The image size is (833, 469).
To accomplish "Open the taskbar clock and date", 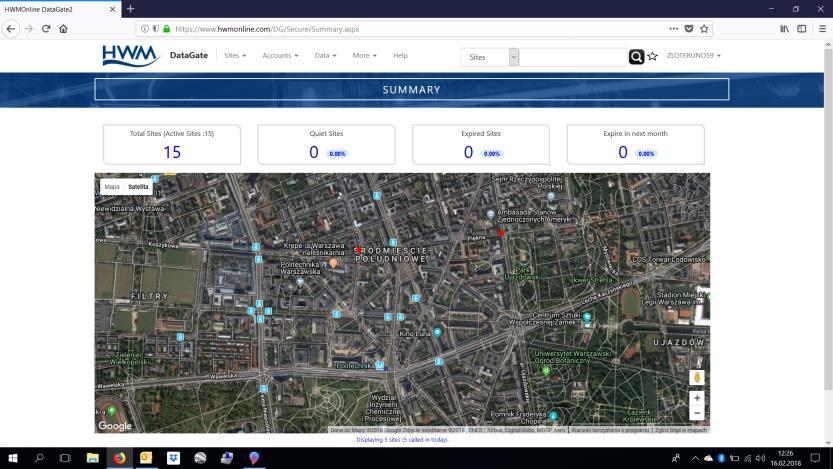I will (786, 458).
